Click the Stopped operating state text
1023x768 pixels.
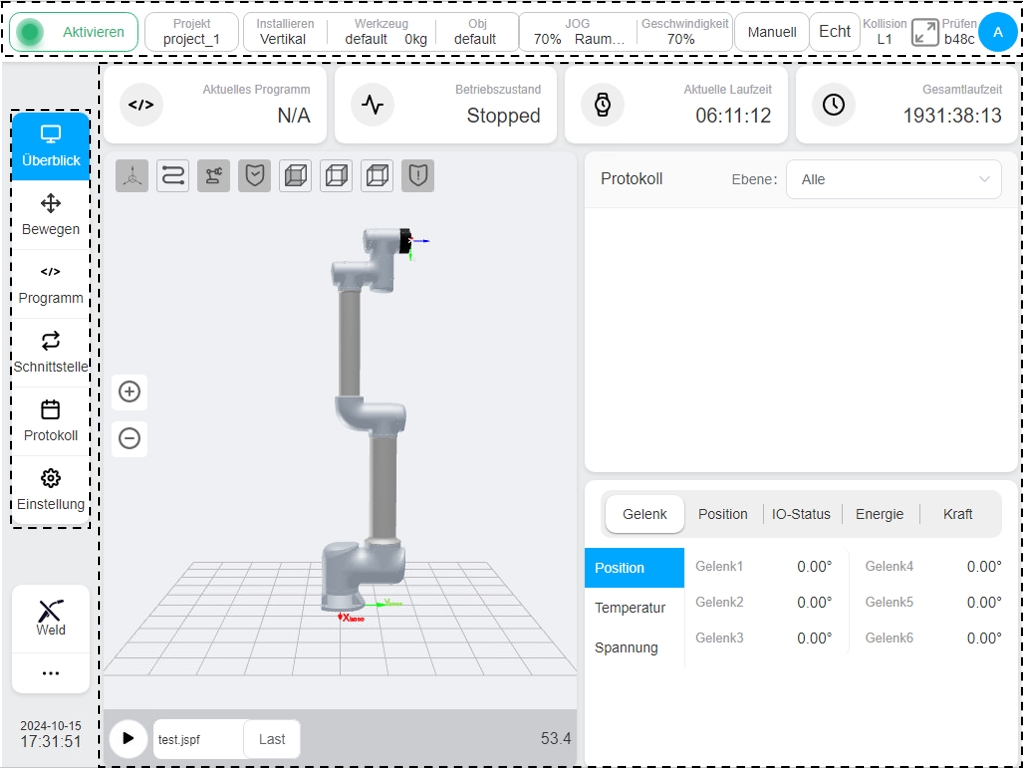503,115
